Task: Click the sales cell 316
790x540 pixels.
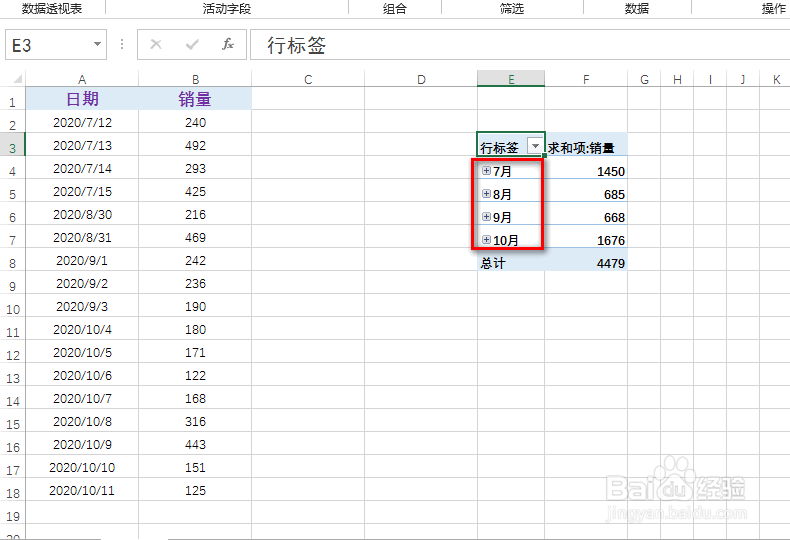Action: 195,421
